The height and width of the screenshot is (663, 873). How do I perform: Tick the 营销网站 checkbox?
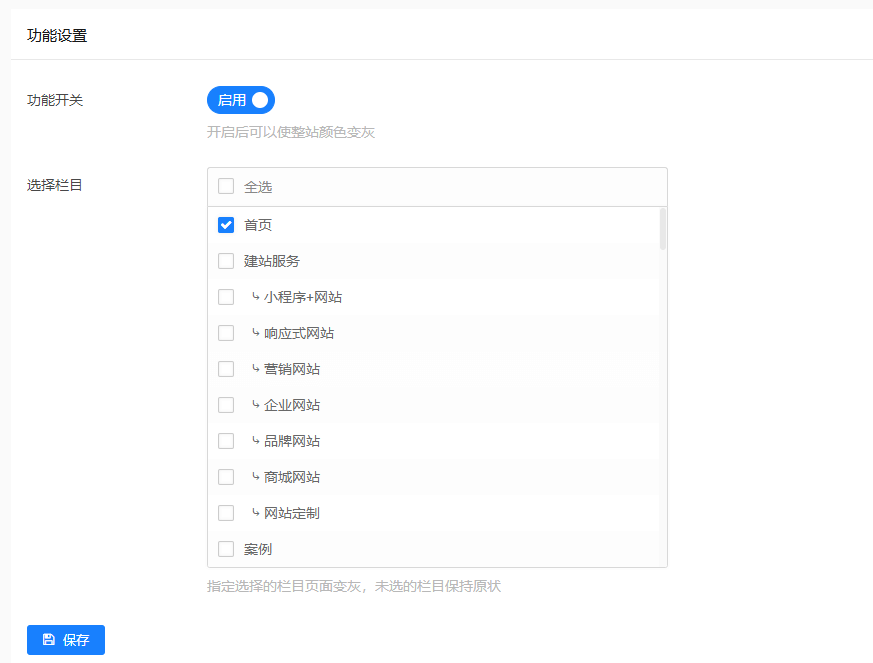tap(226, 369)
